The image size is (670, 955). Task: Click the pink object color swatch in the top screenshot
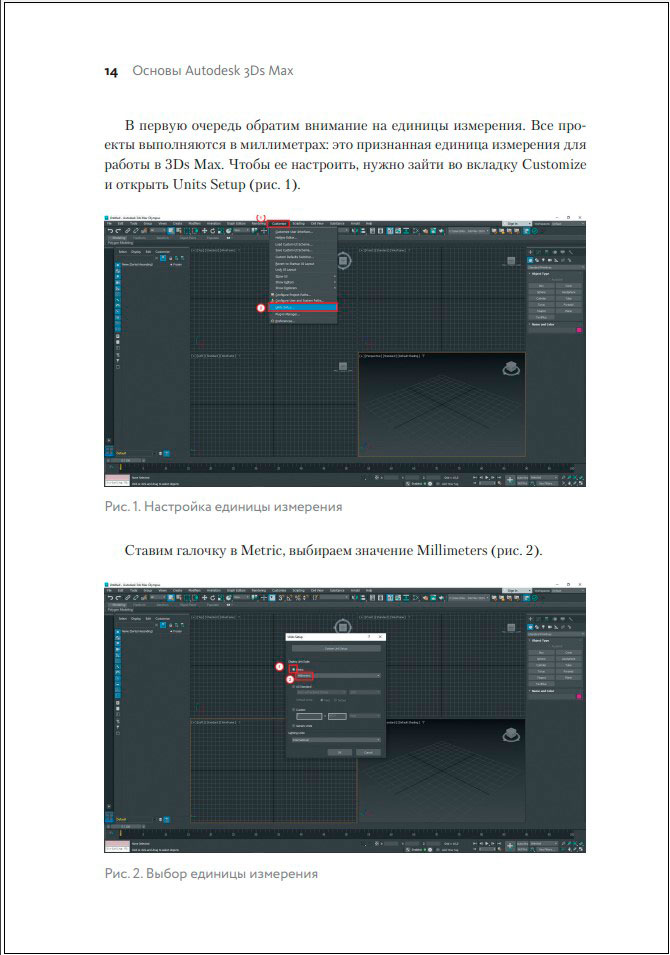tap(579, 329)
